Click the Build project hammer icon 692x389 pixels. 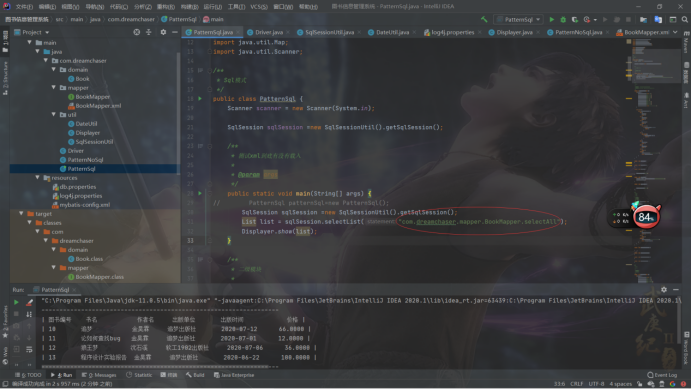[484, 19]
